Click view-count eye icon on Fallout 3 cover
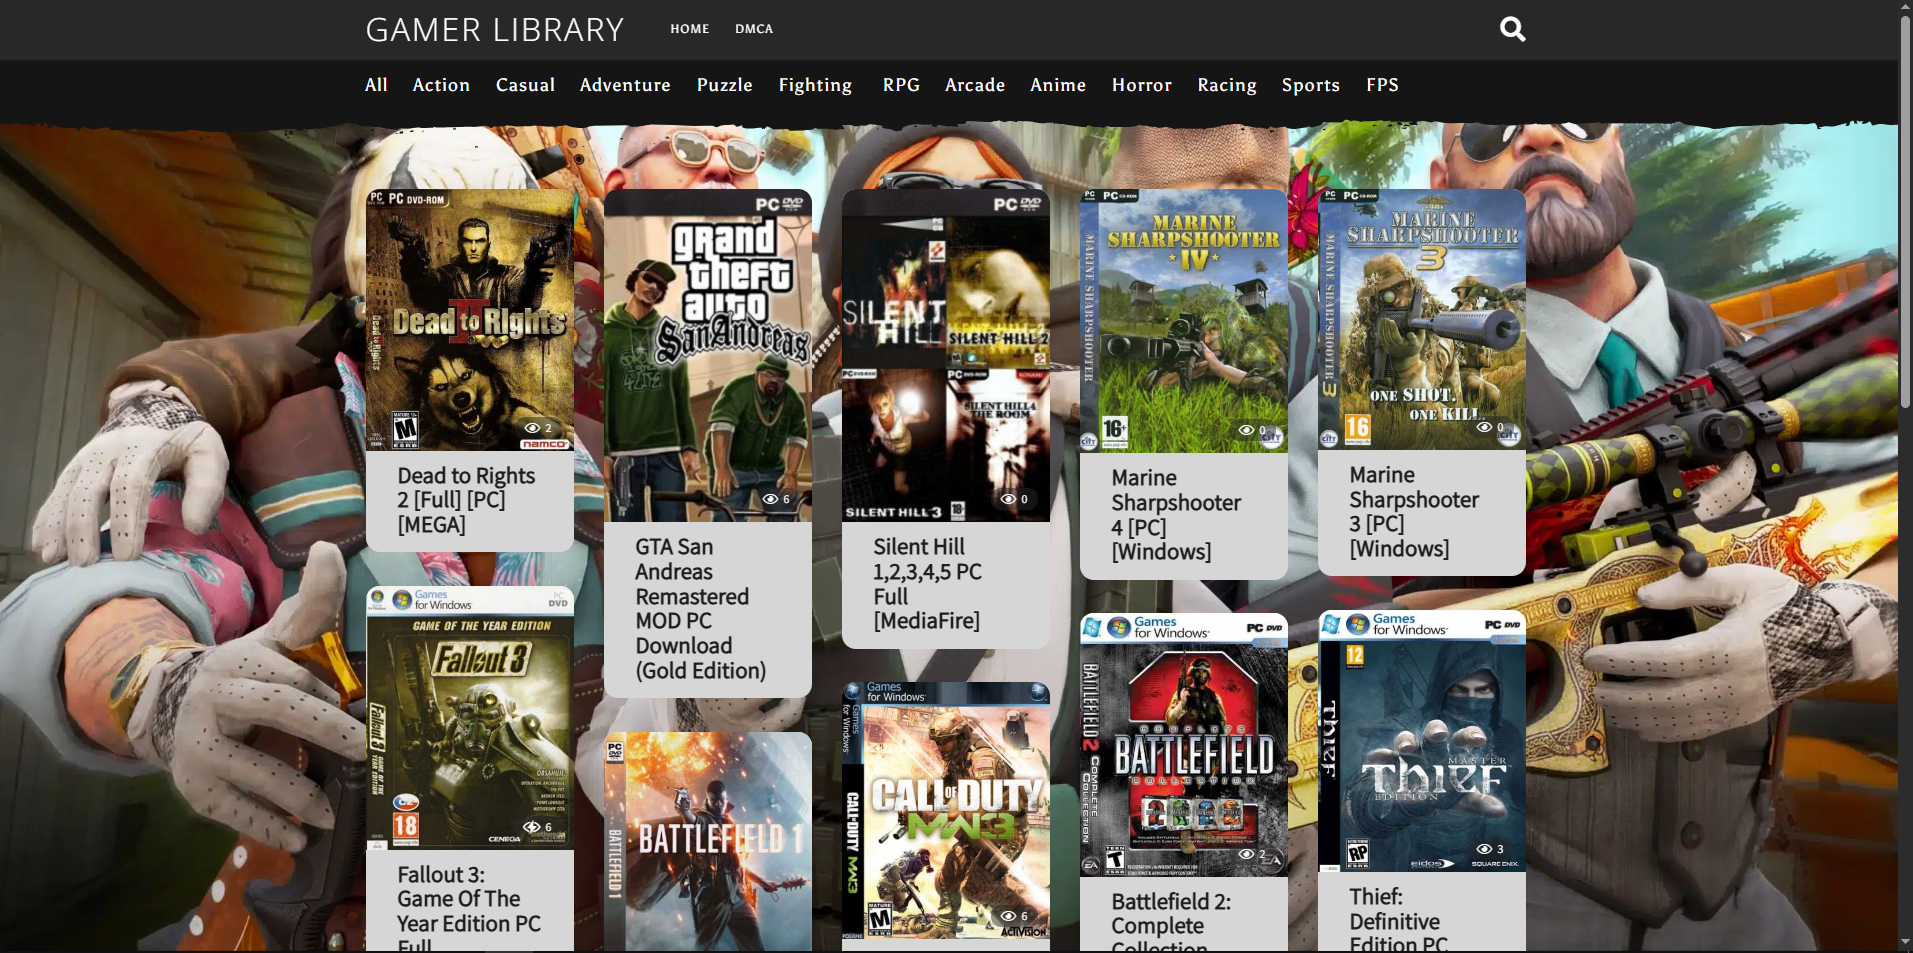Viewport: 1913px width, 953px height. 533,827
